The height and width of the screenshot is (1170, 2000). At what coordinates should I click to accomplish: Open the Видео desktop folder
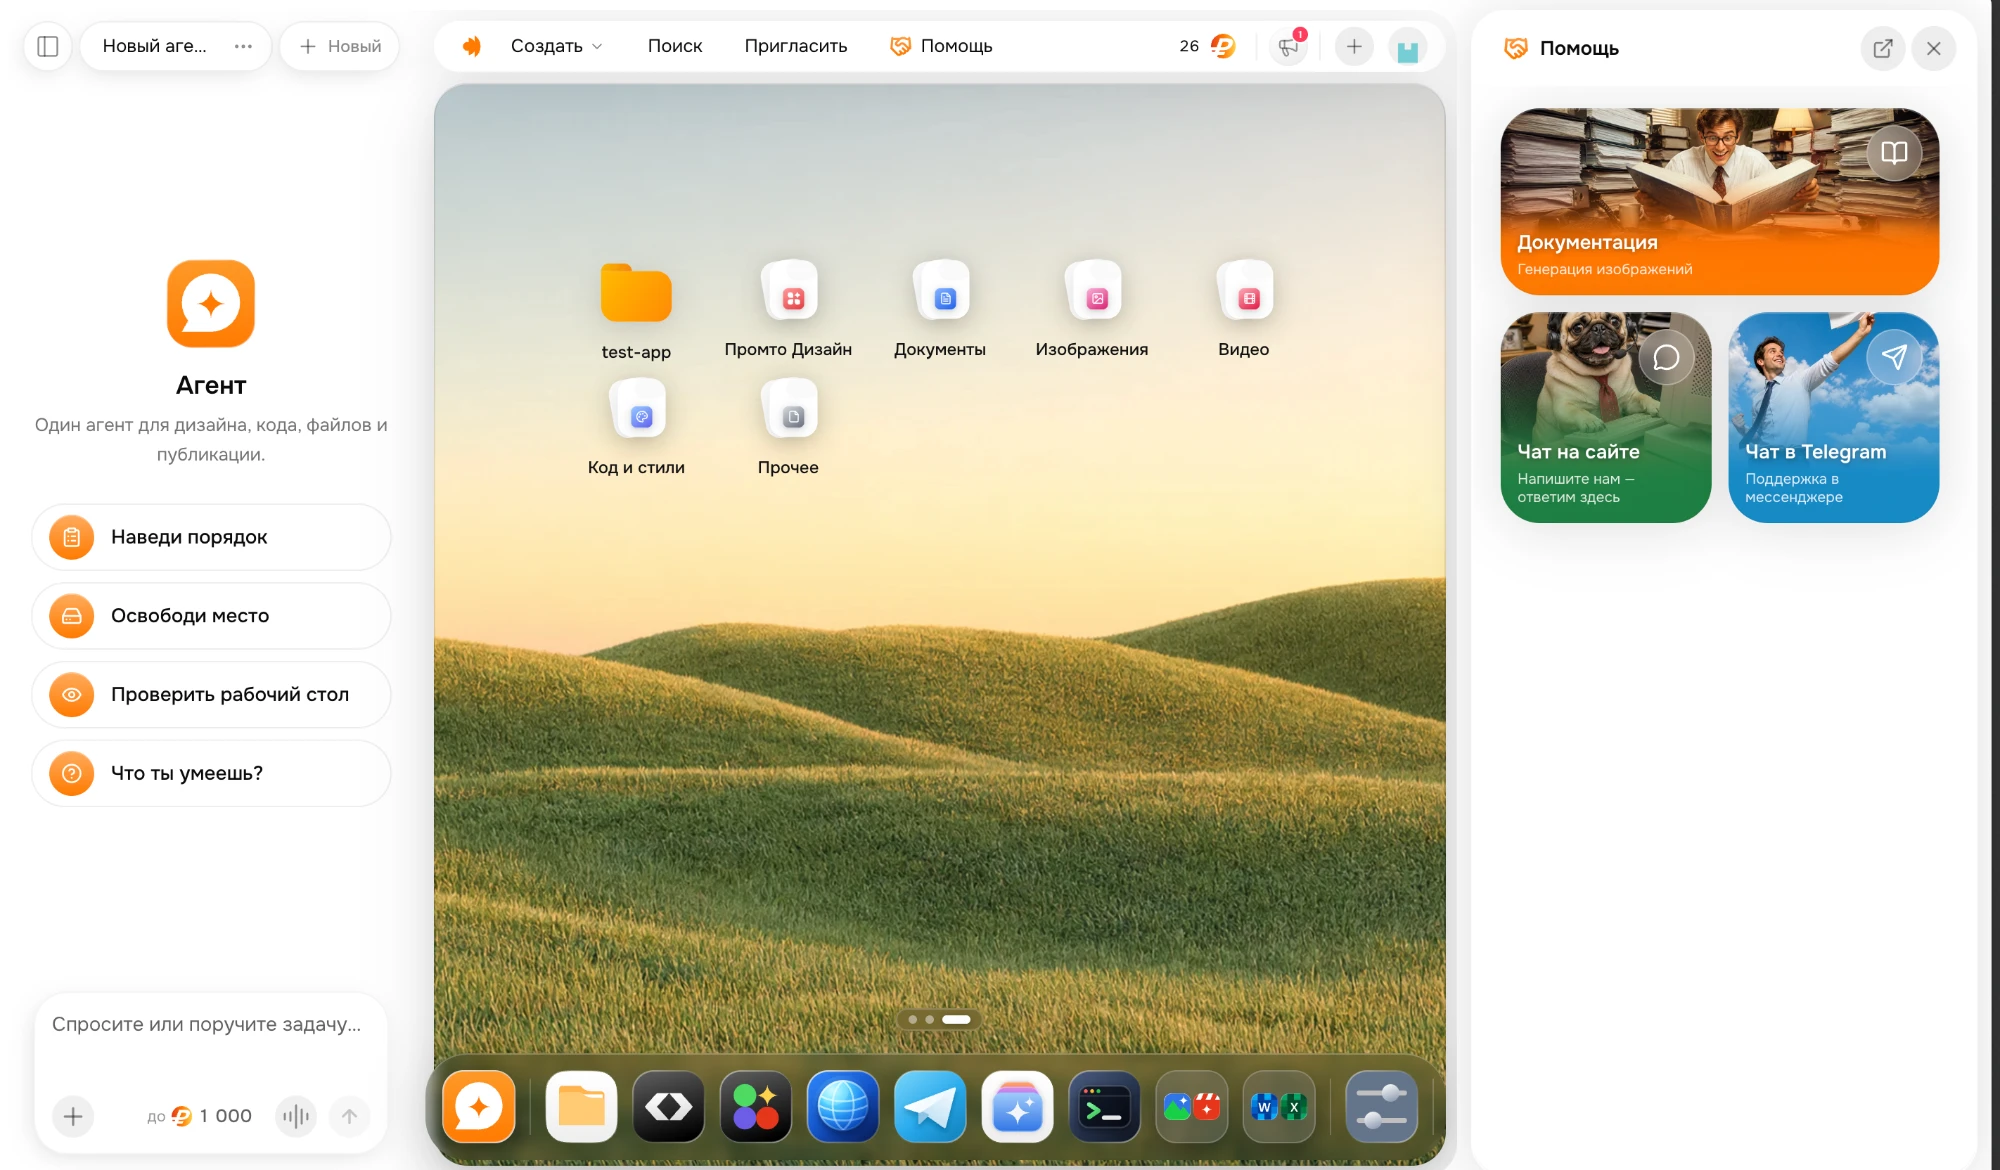tap(1244, 309)
